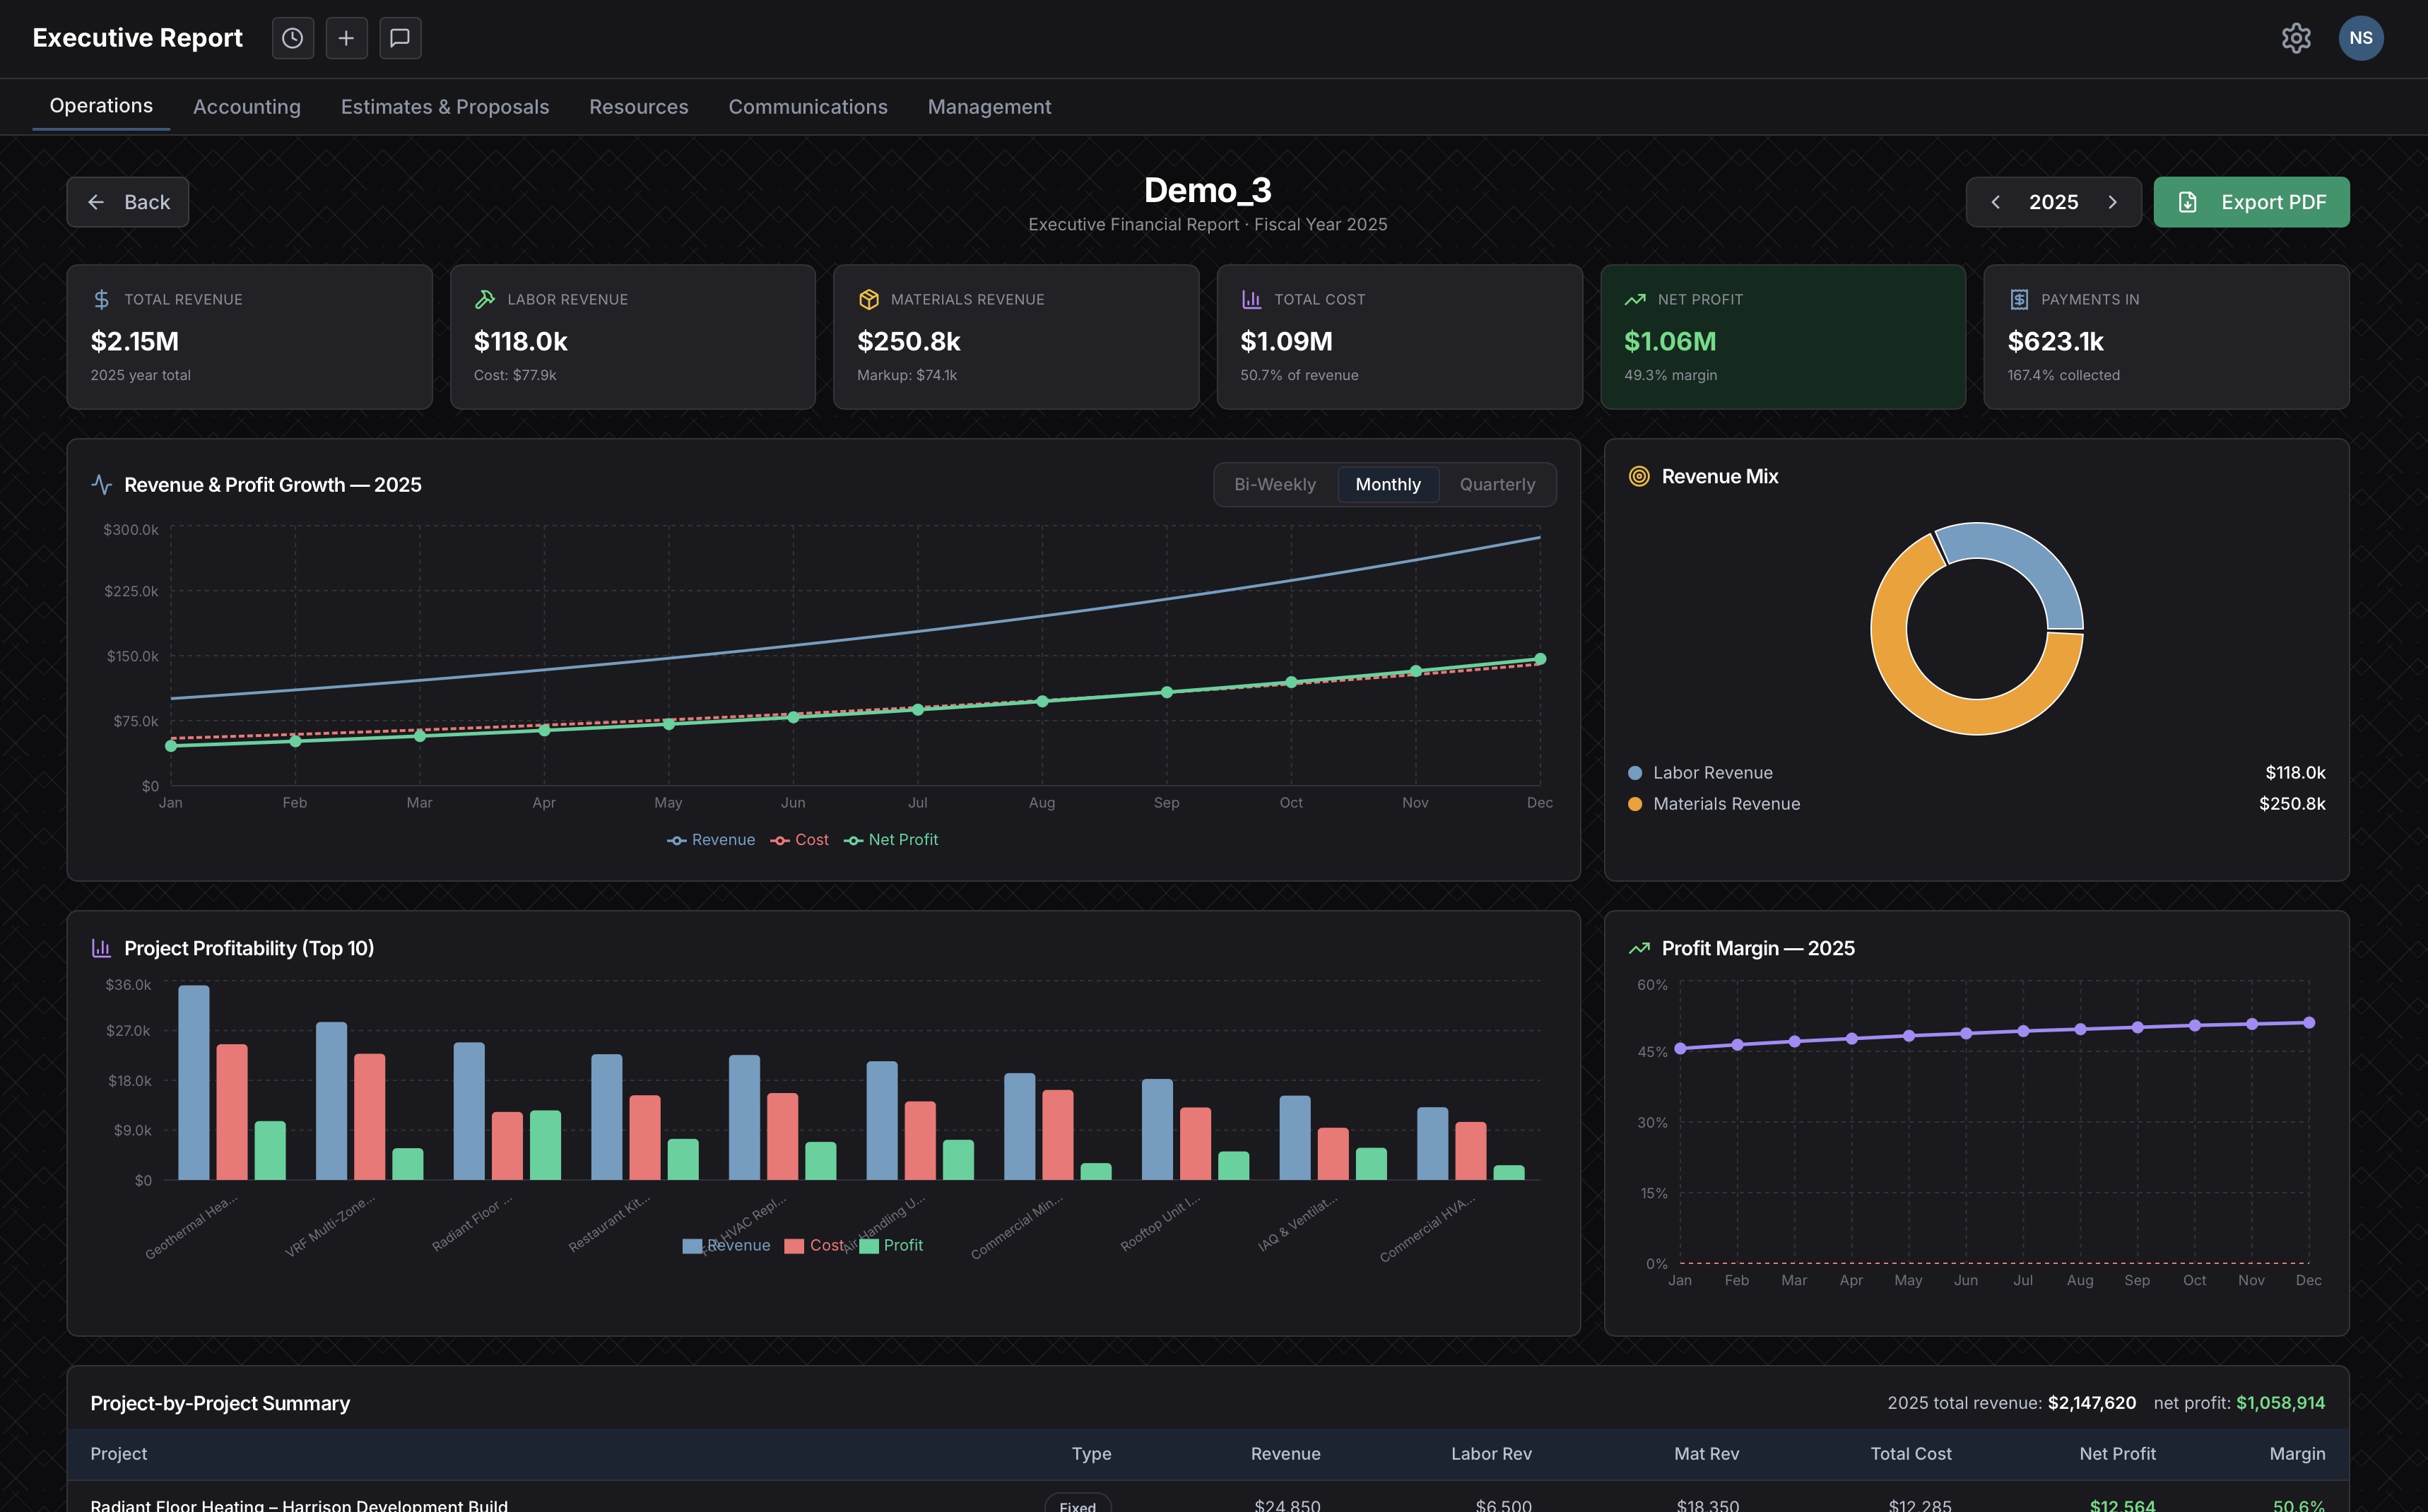The image size is (2428, 1512).
Task: Click the chart icon beside Project Profitability
Action: tap(101, 948)
